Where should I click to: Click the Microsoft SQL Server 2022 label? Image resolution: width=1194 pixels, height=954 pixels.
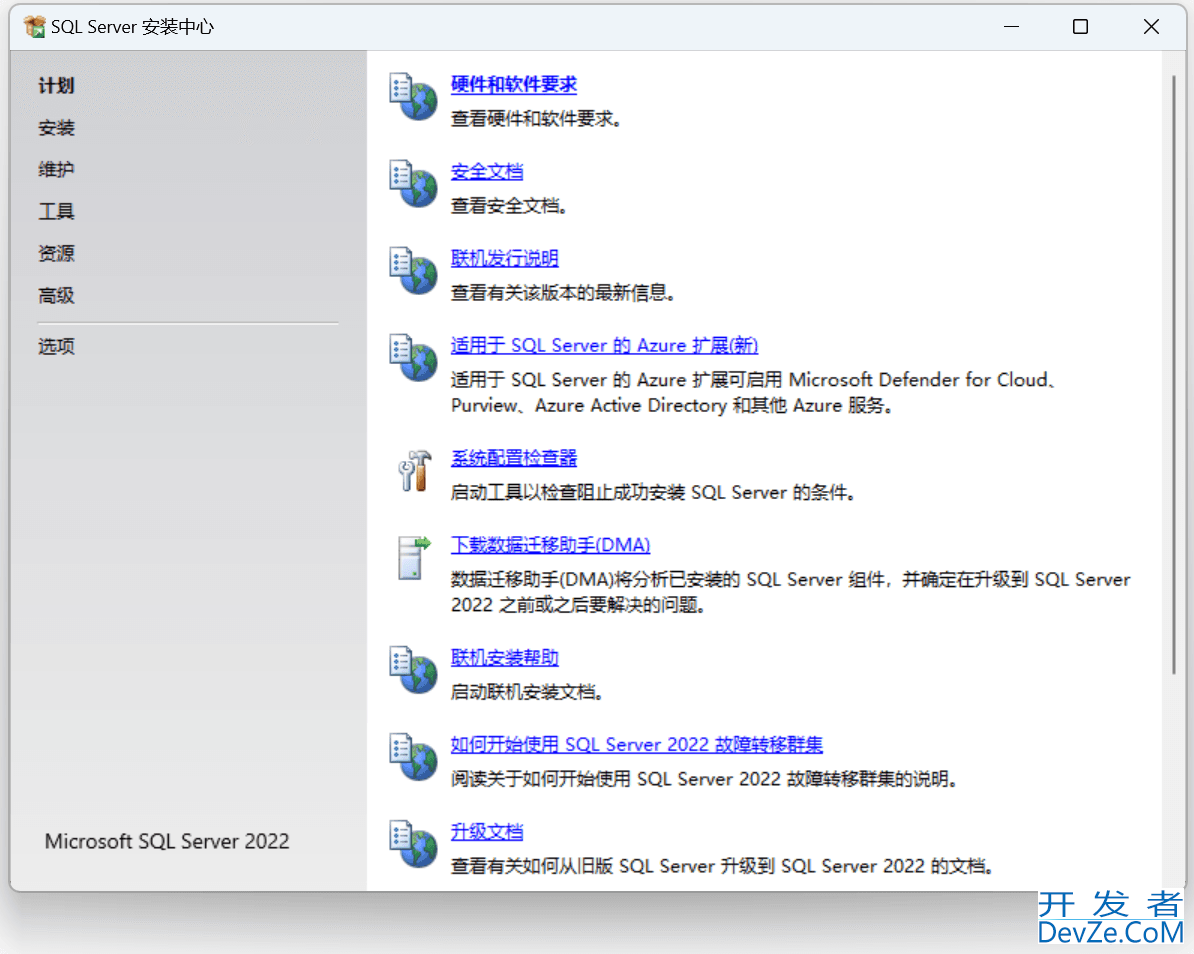click(167, 841)
